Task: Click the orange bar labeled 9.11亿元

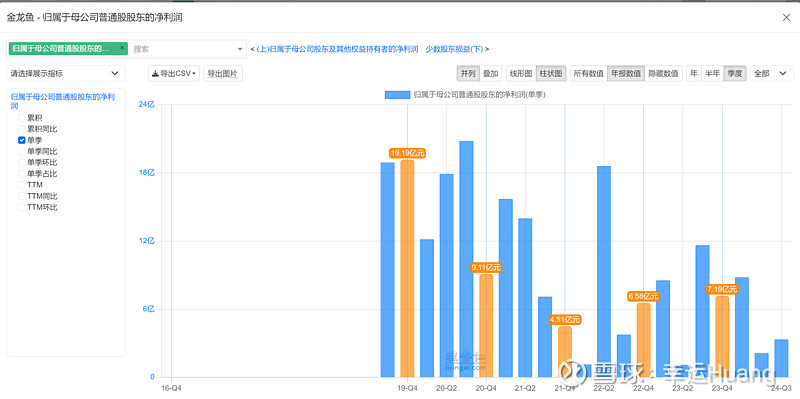Action: tap(486, 326)
